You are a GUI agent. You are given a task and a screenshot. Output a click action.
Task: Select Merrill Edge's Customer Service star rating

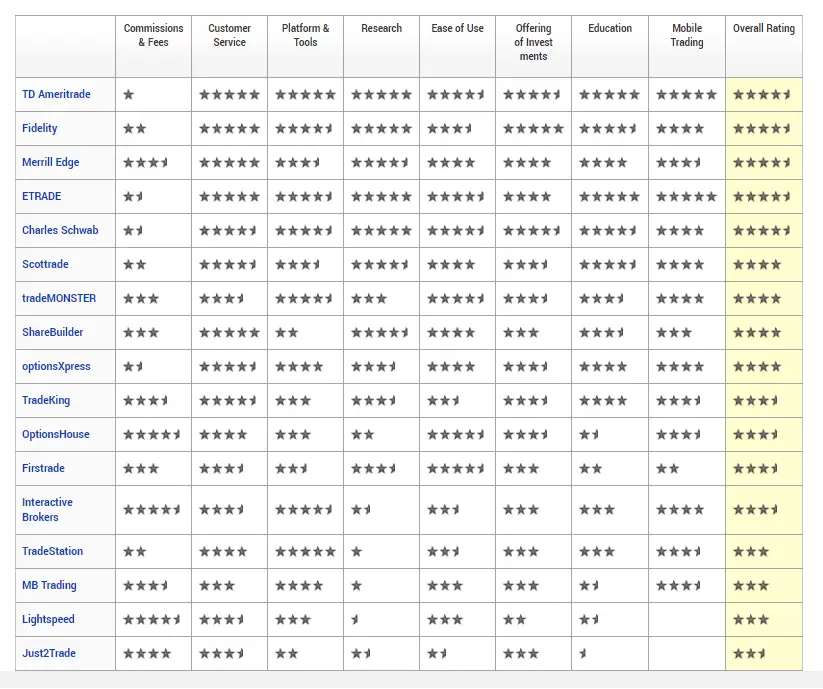229,162
